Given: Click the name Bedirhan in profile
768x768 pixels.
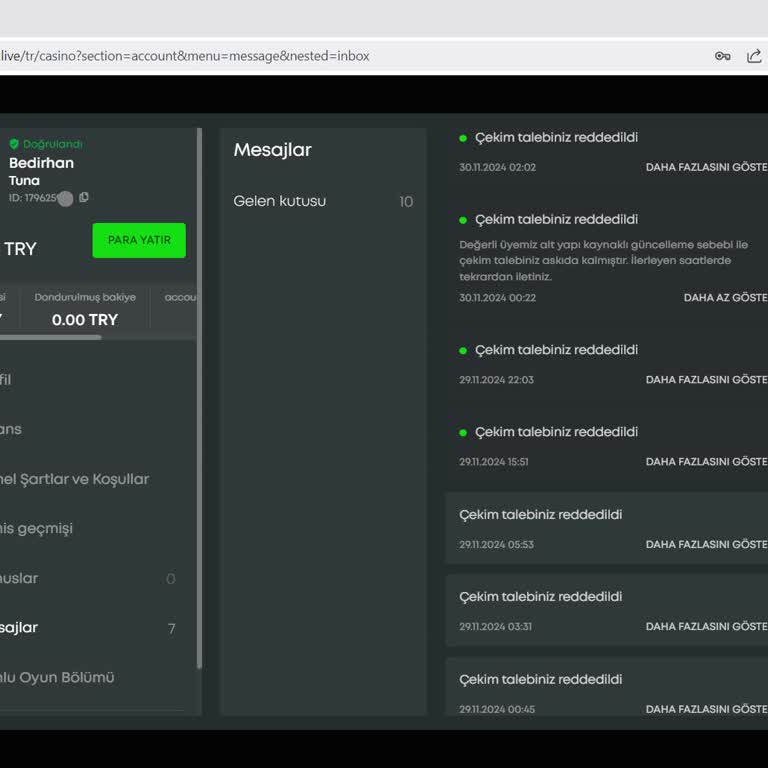Looking at the screenshot, I should pyautogui.click(x=41, y=163).
